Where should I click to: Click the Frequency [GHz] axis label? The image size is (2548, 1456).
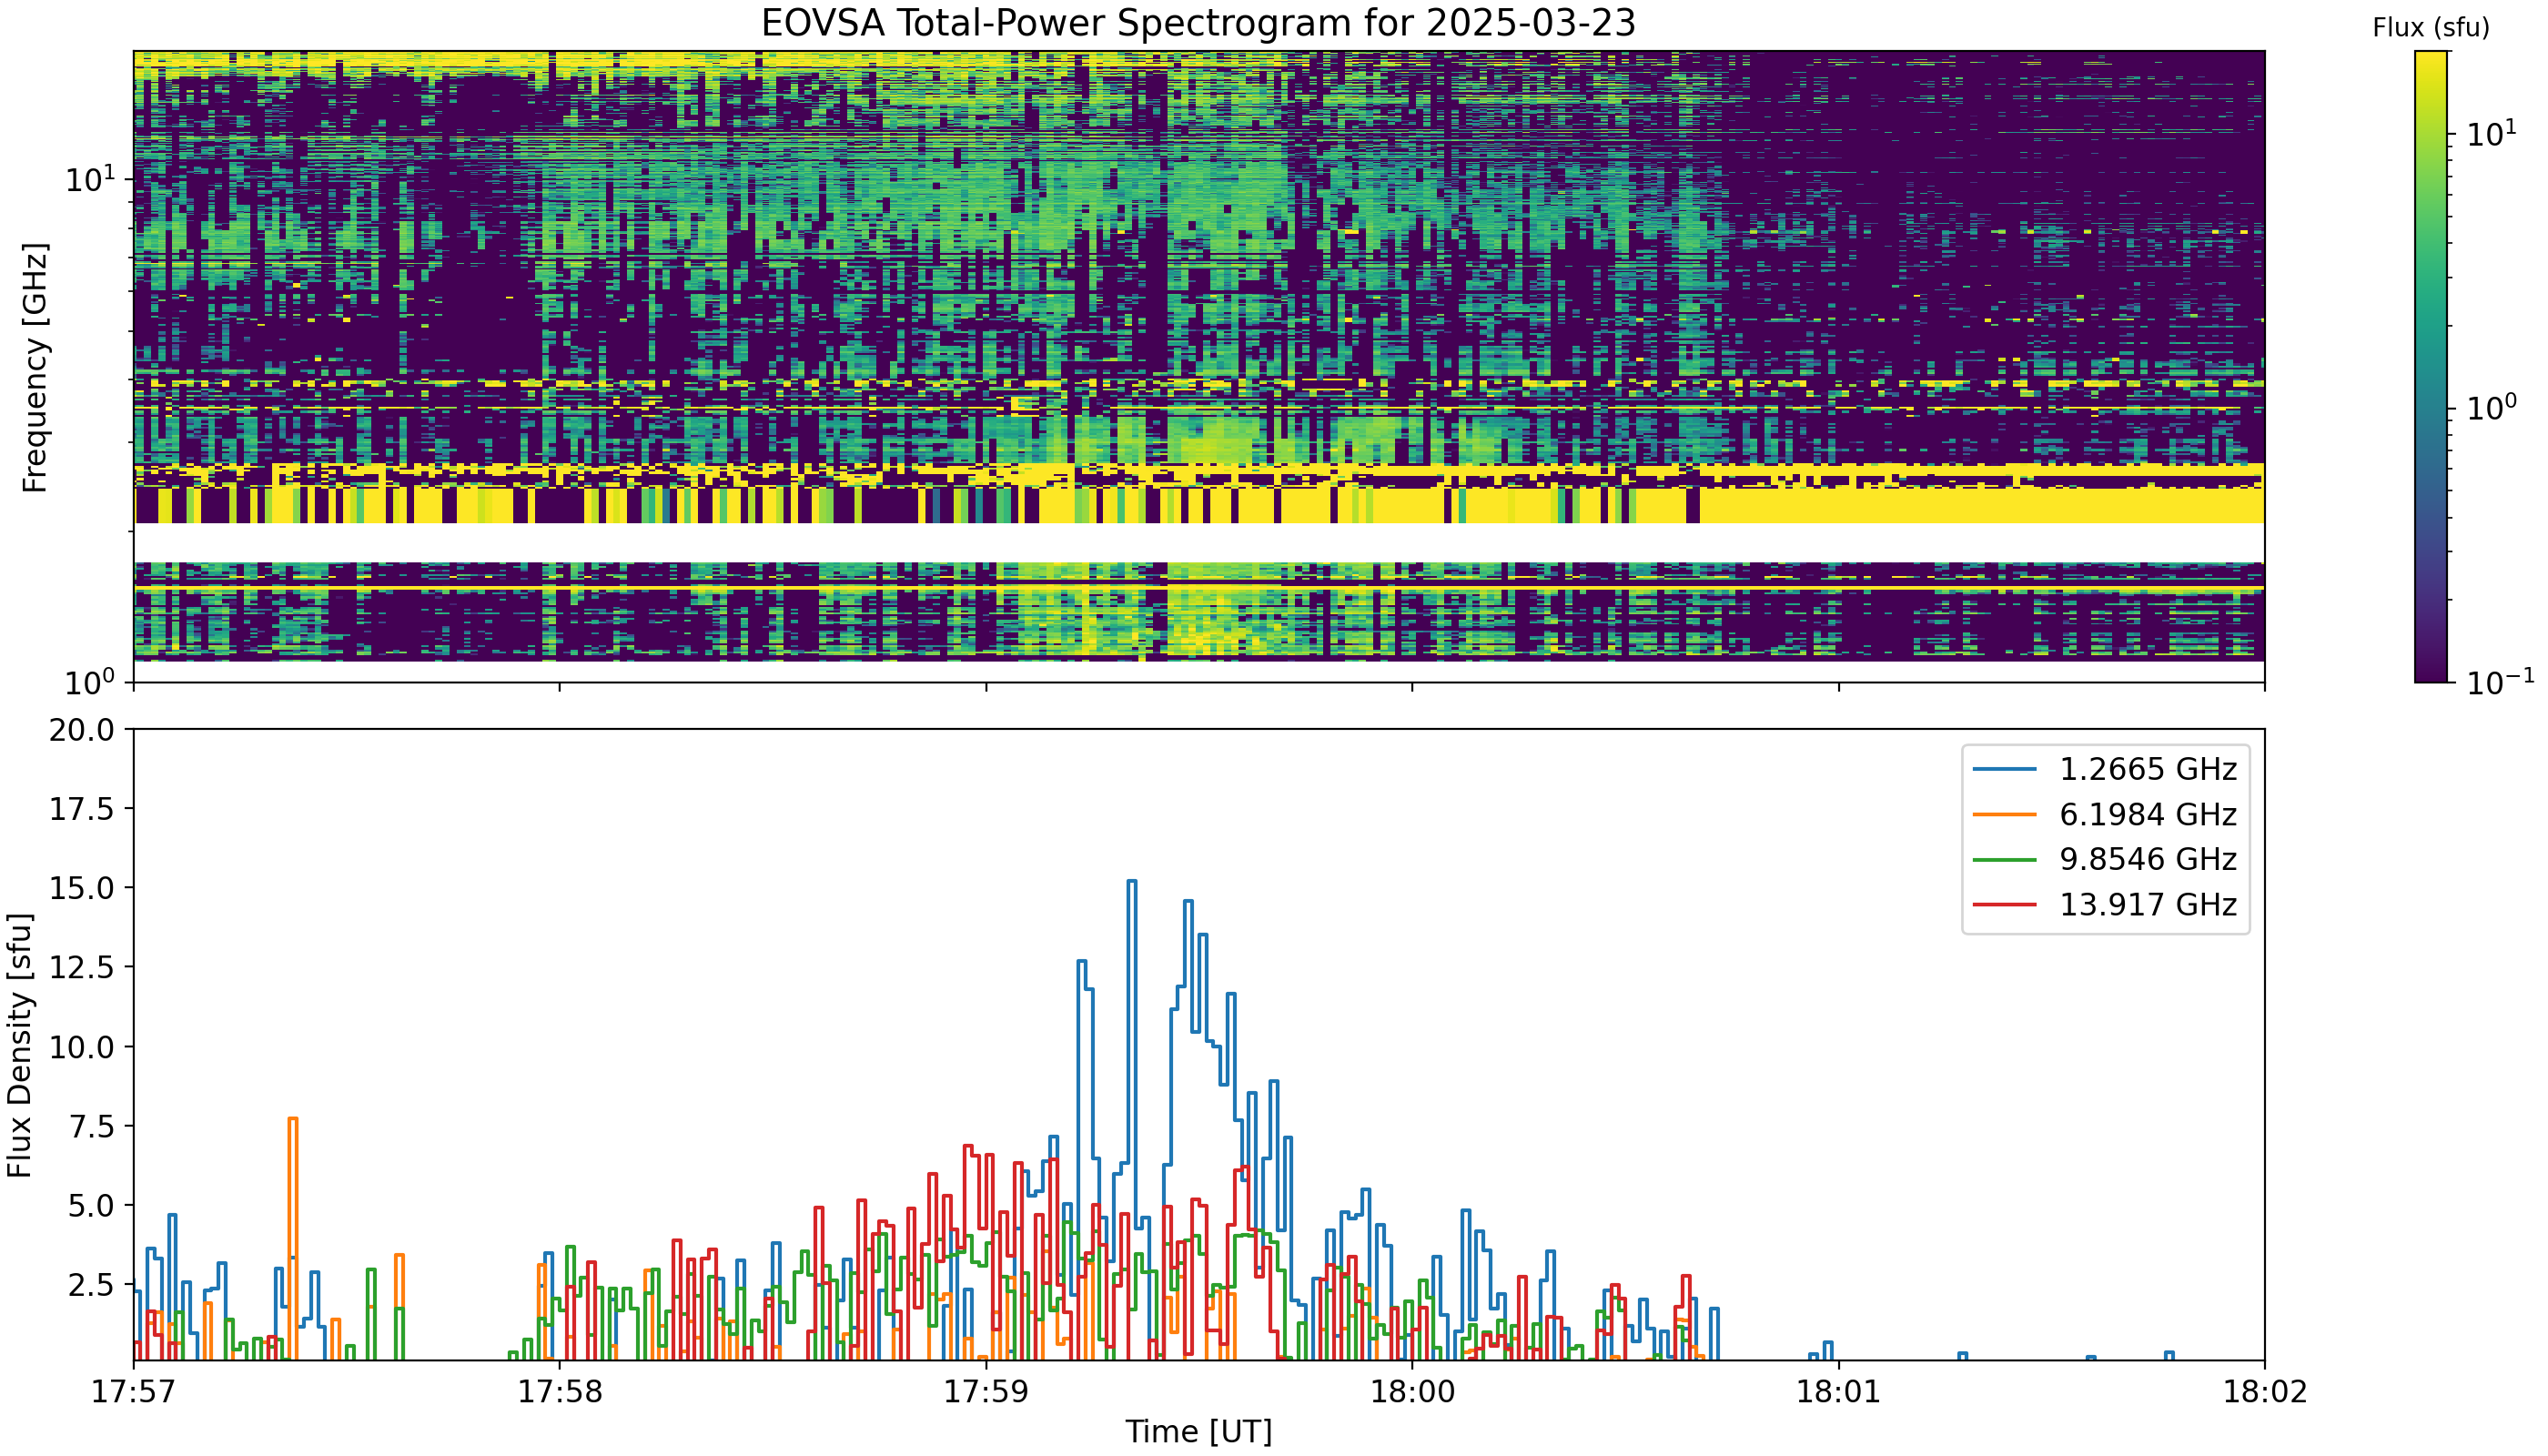coord(34,367)
